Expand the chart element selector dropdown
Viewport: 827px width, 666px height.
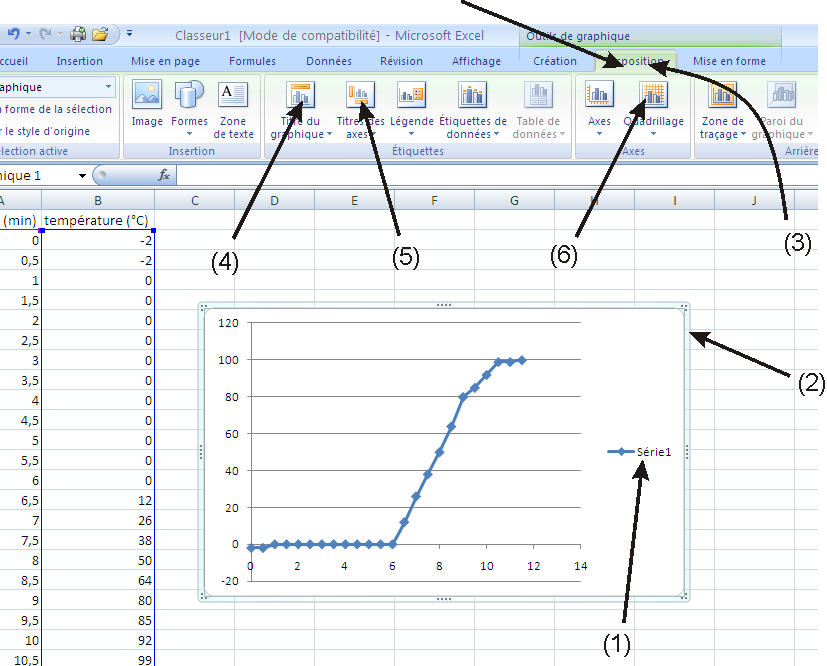tap(108, 87)
